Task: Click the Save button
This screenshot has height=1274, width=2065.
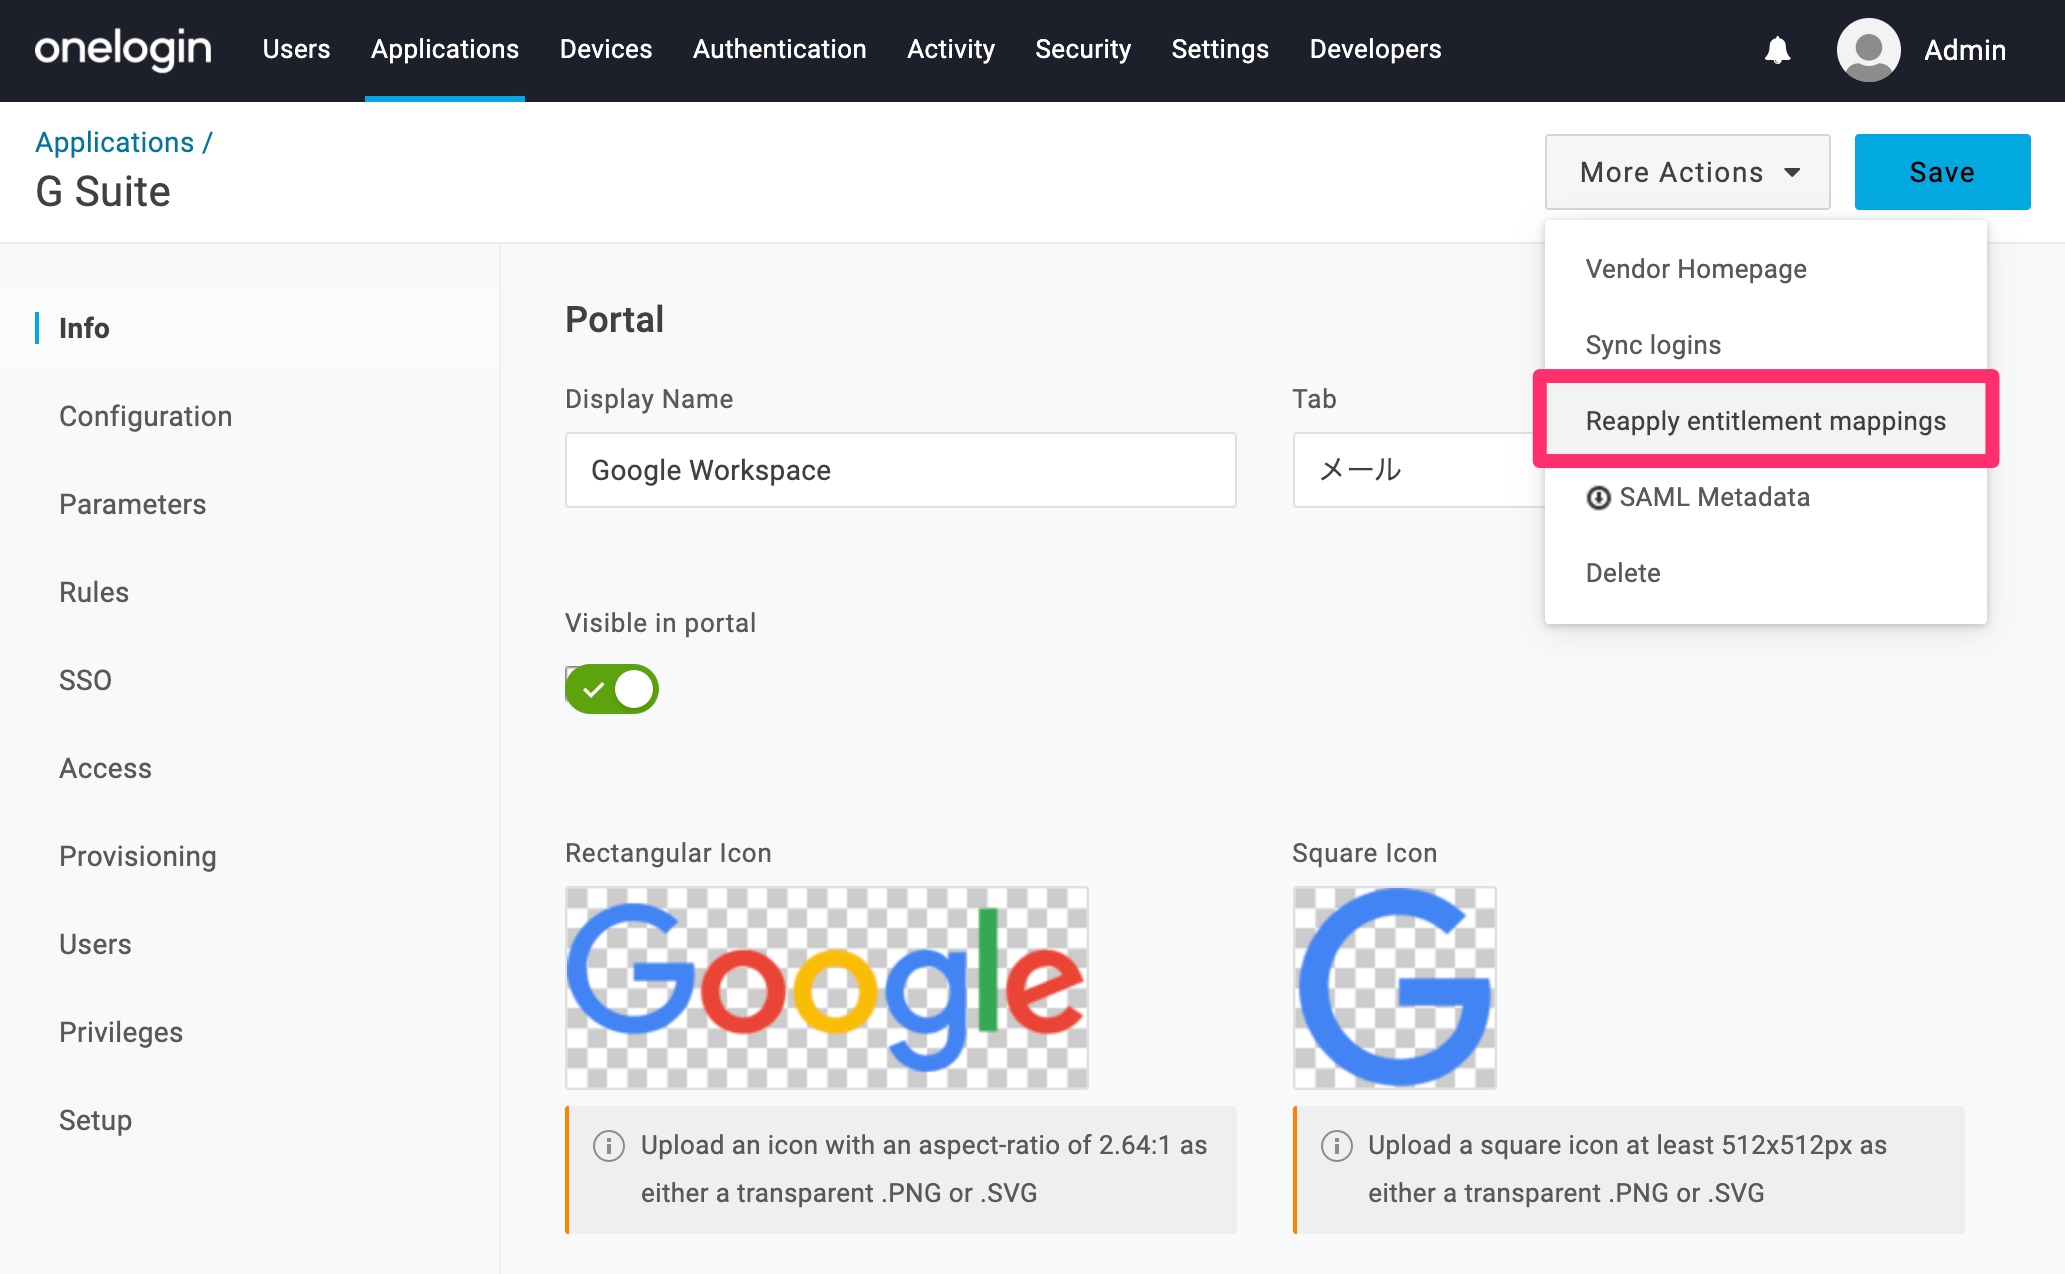Action: [1942, 172]
